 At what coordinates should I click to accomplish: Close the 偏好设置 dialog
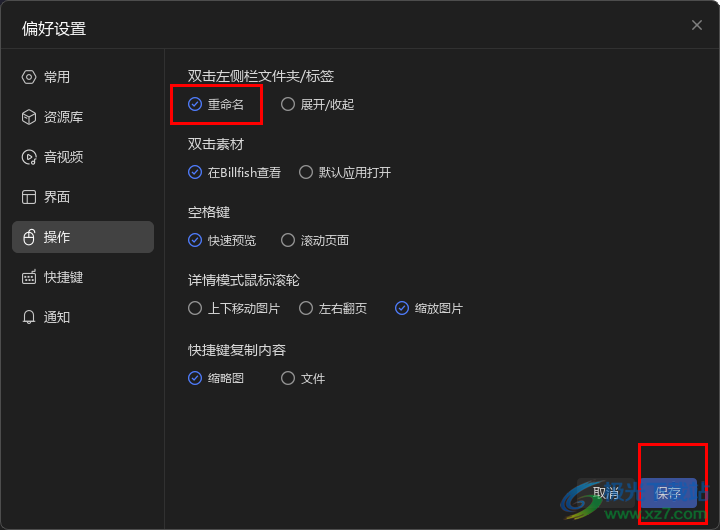(697, 25)
